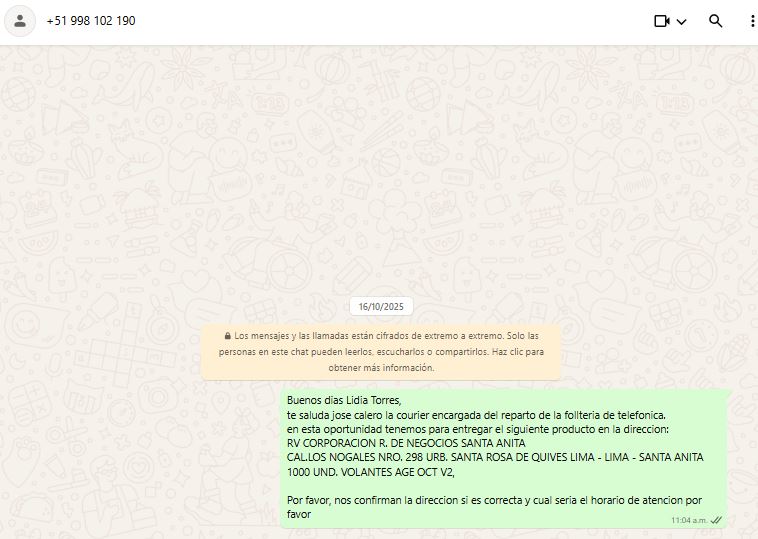Click the lock icon in encryption notice
The image size is (758, 539).
click(x=228, y=337)
